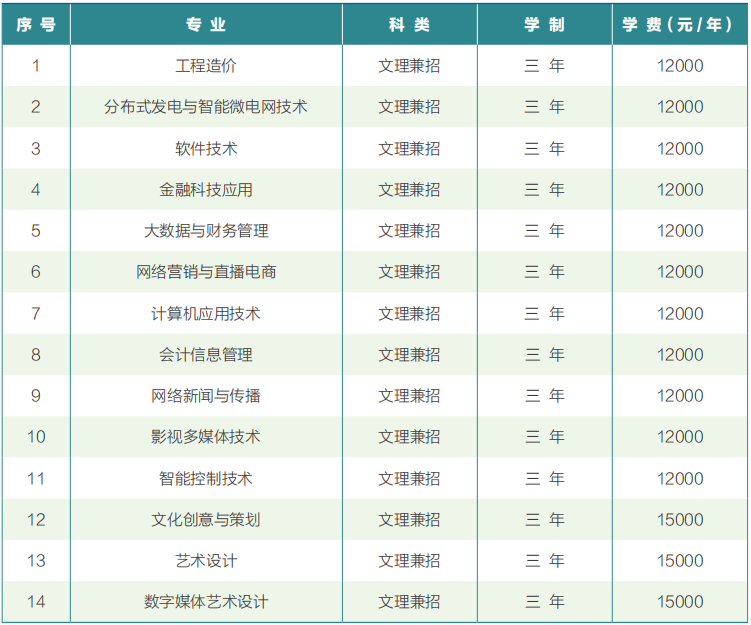This screenshot has height=625, width=751.
Task: Click 三年 in the 网络新闻与传播 row
Action: 545,396
